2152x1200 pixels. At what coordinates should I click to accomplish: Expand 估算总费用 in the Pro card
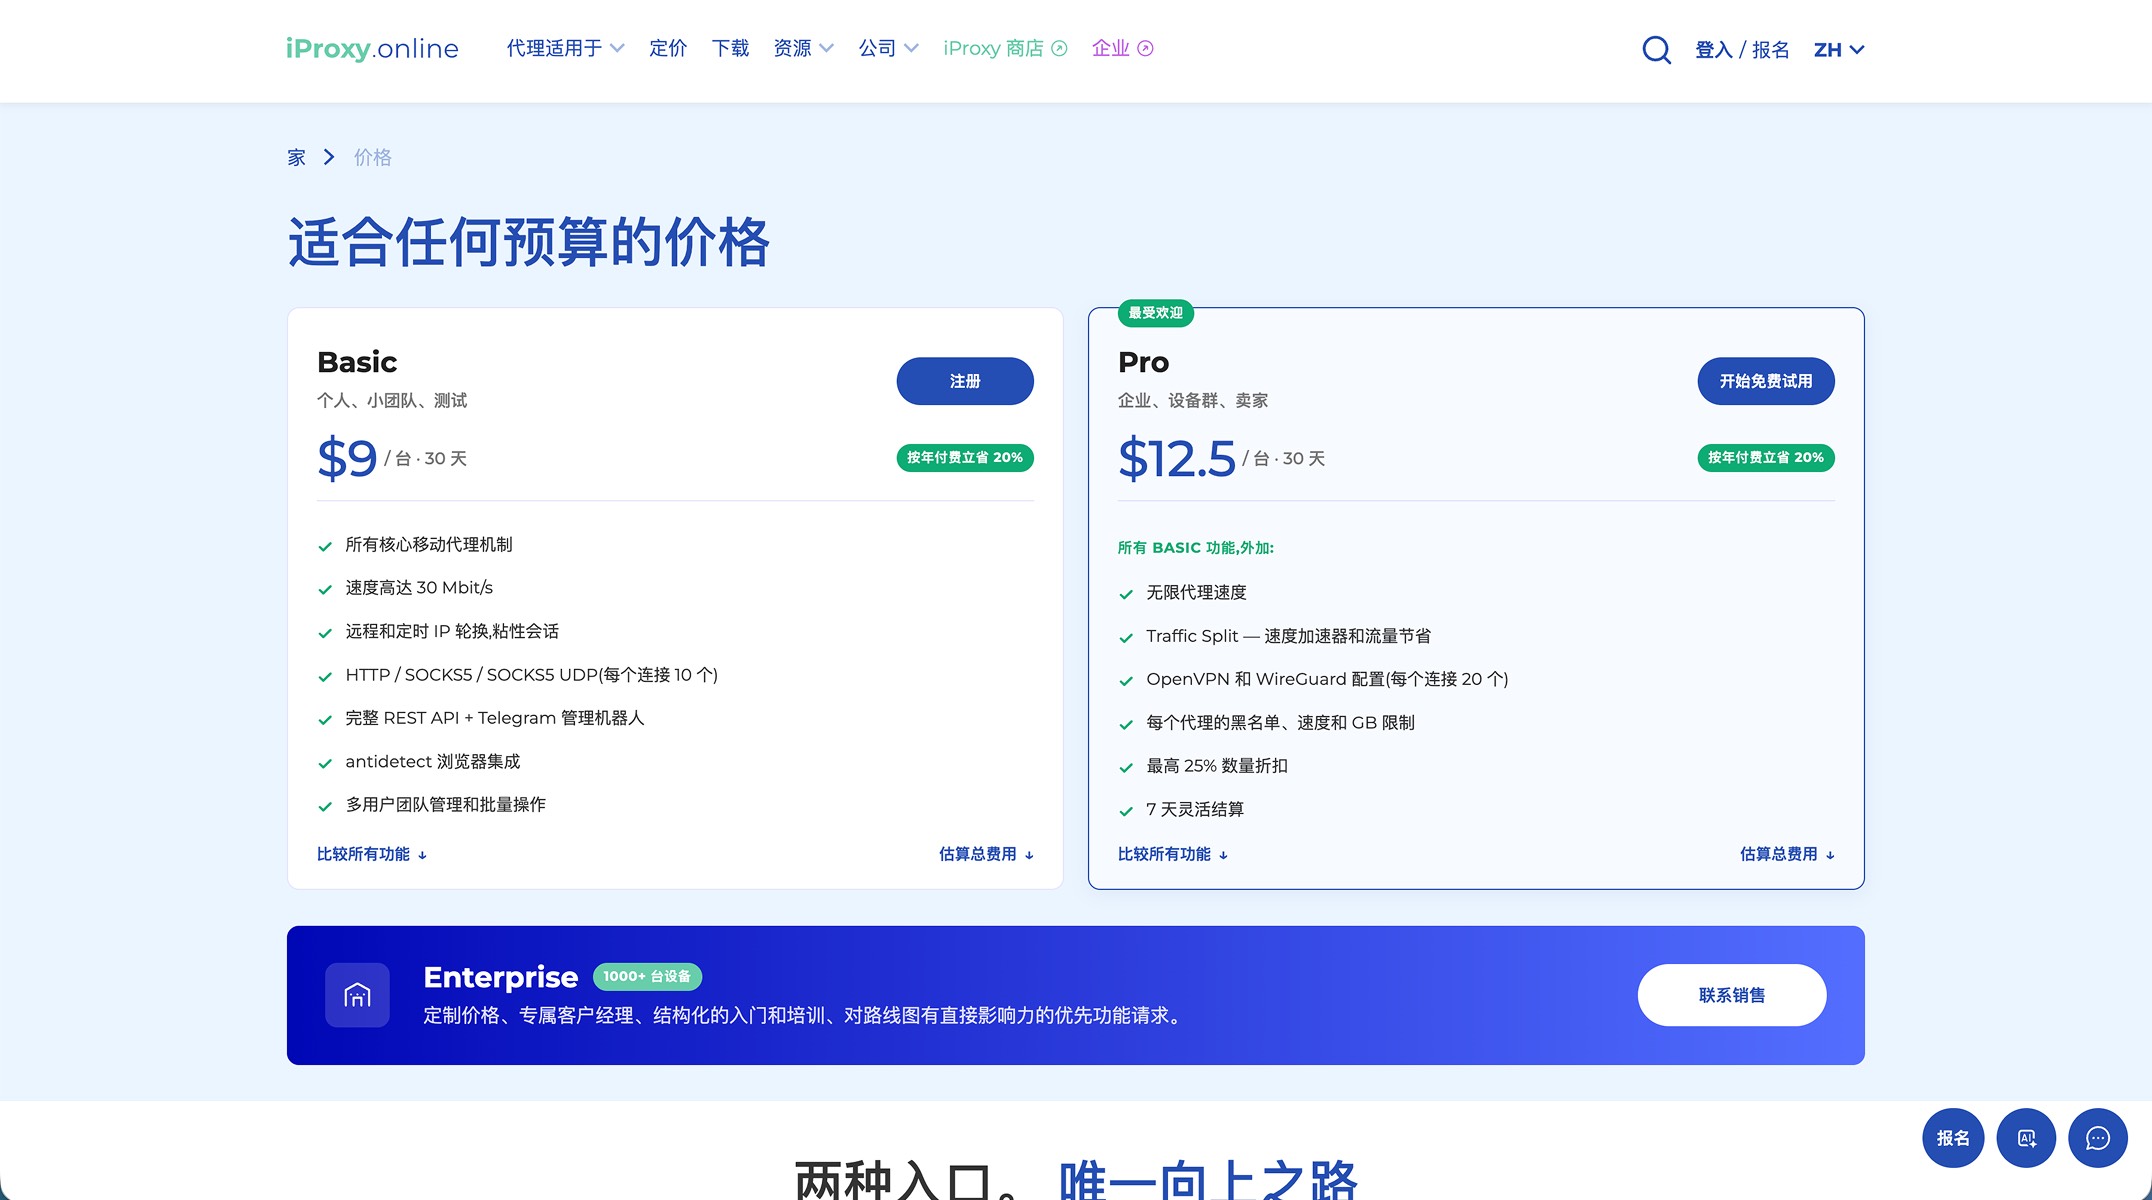[x=1787, y=854]
